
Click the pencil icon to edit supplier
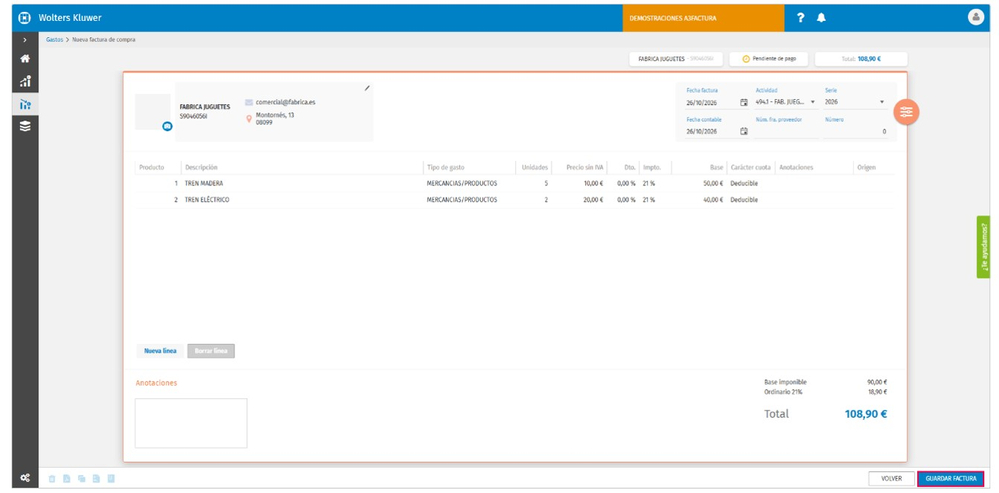pos(367,89)
